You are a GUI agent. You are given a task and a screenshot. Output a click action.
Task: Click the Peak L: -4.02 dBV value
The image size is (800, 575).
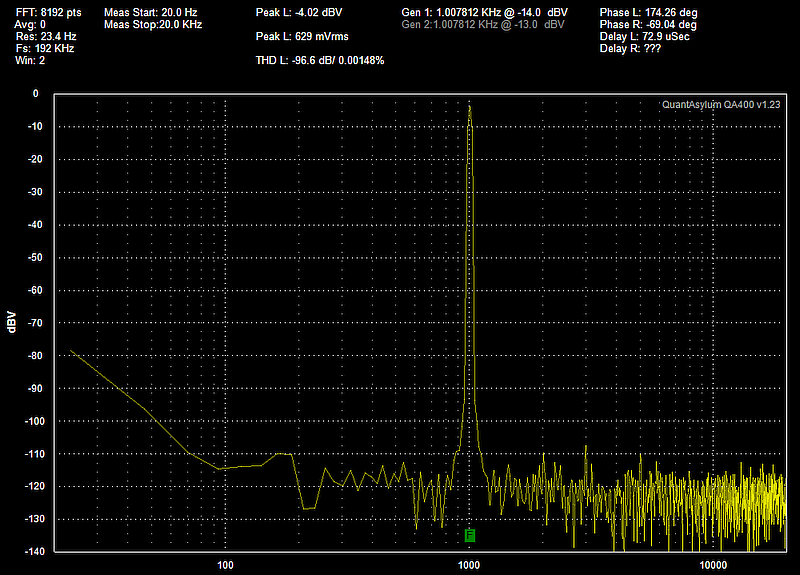tap(299, 12)
